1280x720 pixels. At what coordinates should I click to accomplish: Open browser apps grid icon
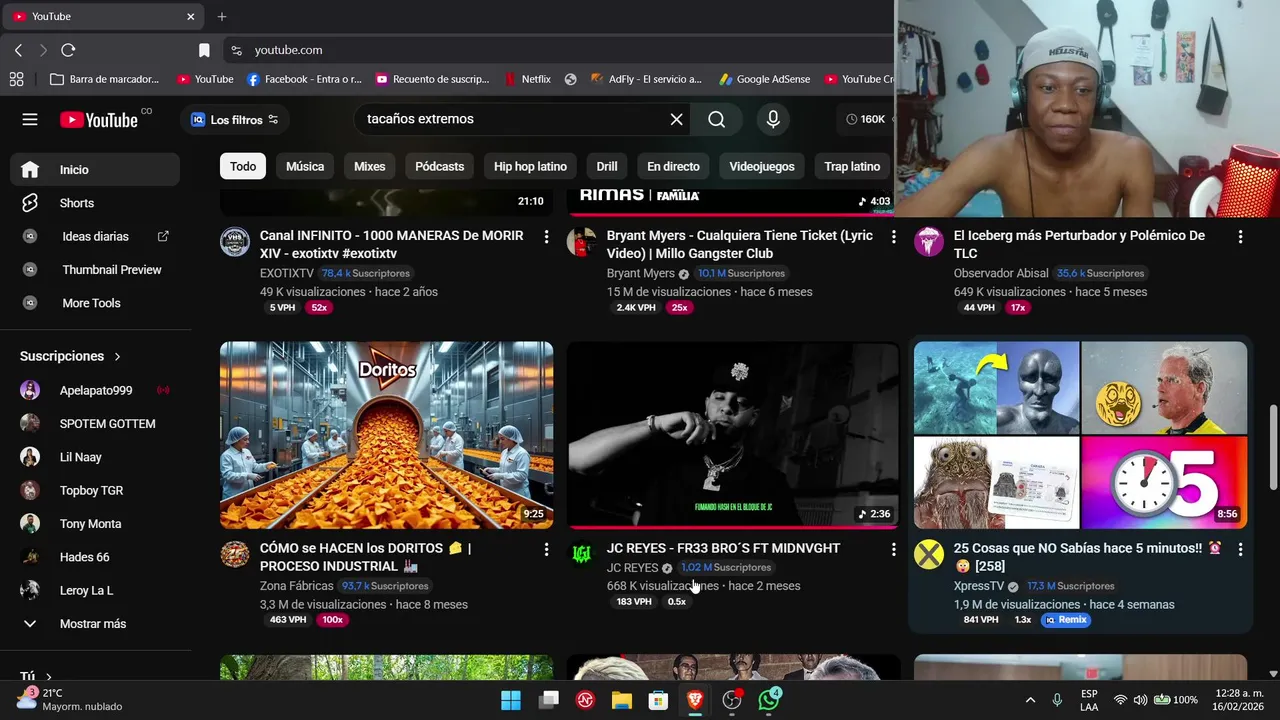tap(16, 79)
